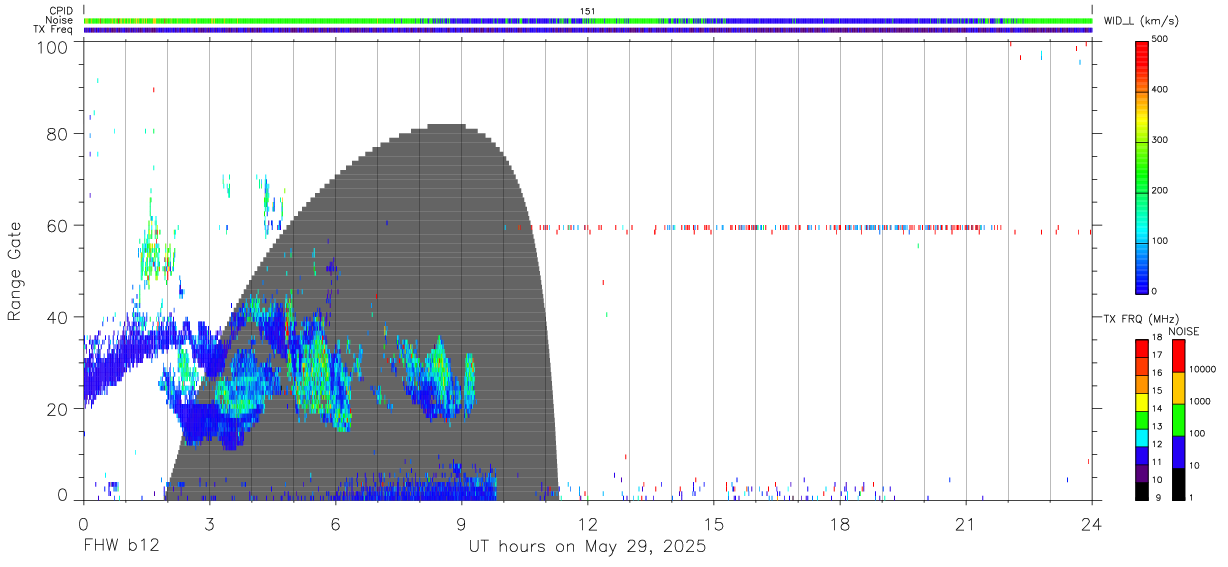Click the TX FRQ (MHz) legend title
Screen dimensions: 1228x567
(1140, 319)
